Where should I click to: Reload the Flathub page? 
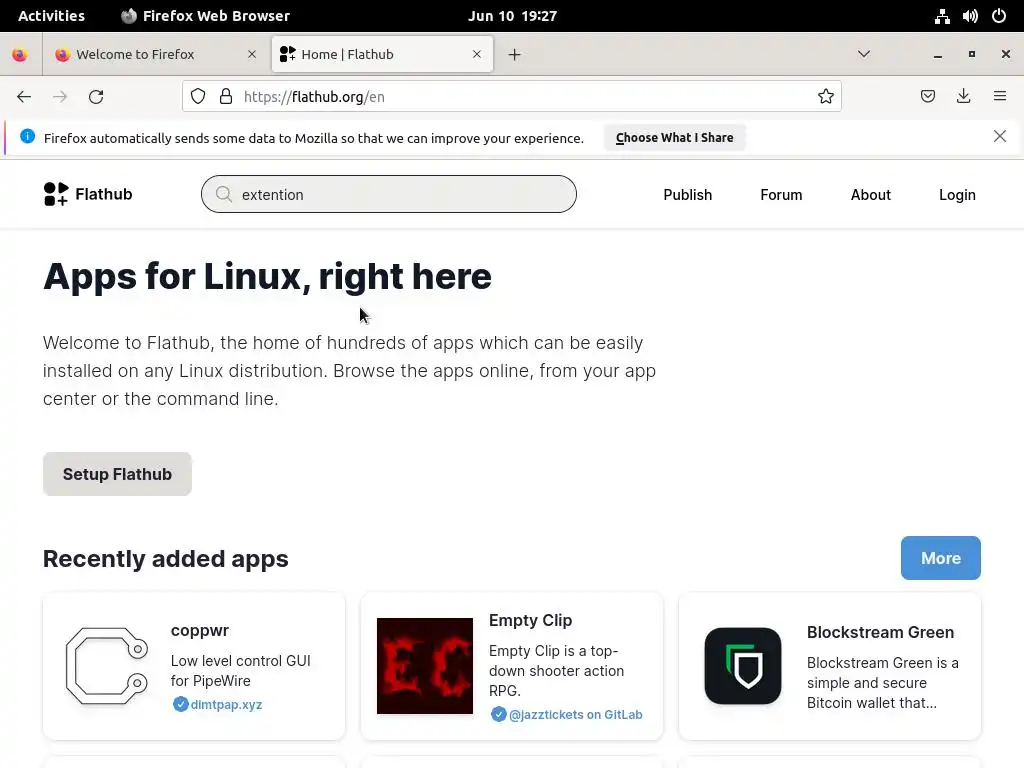pos(96,97)
